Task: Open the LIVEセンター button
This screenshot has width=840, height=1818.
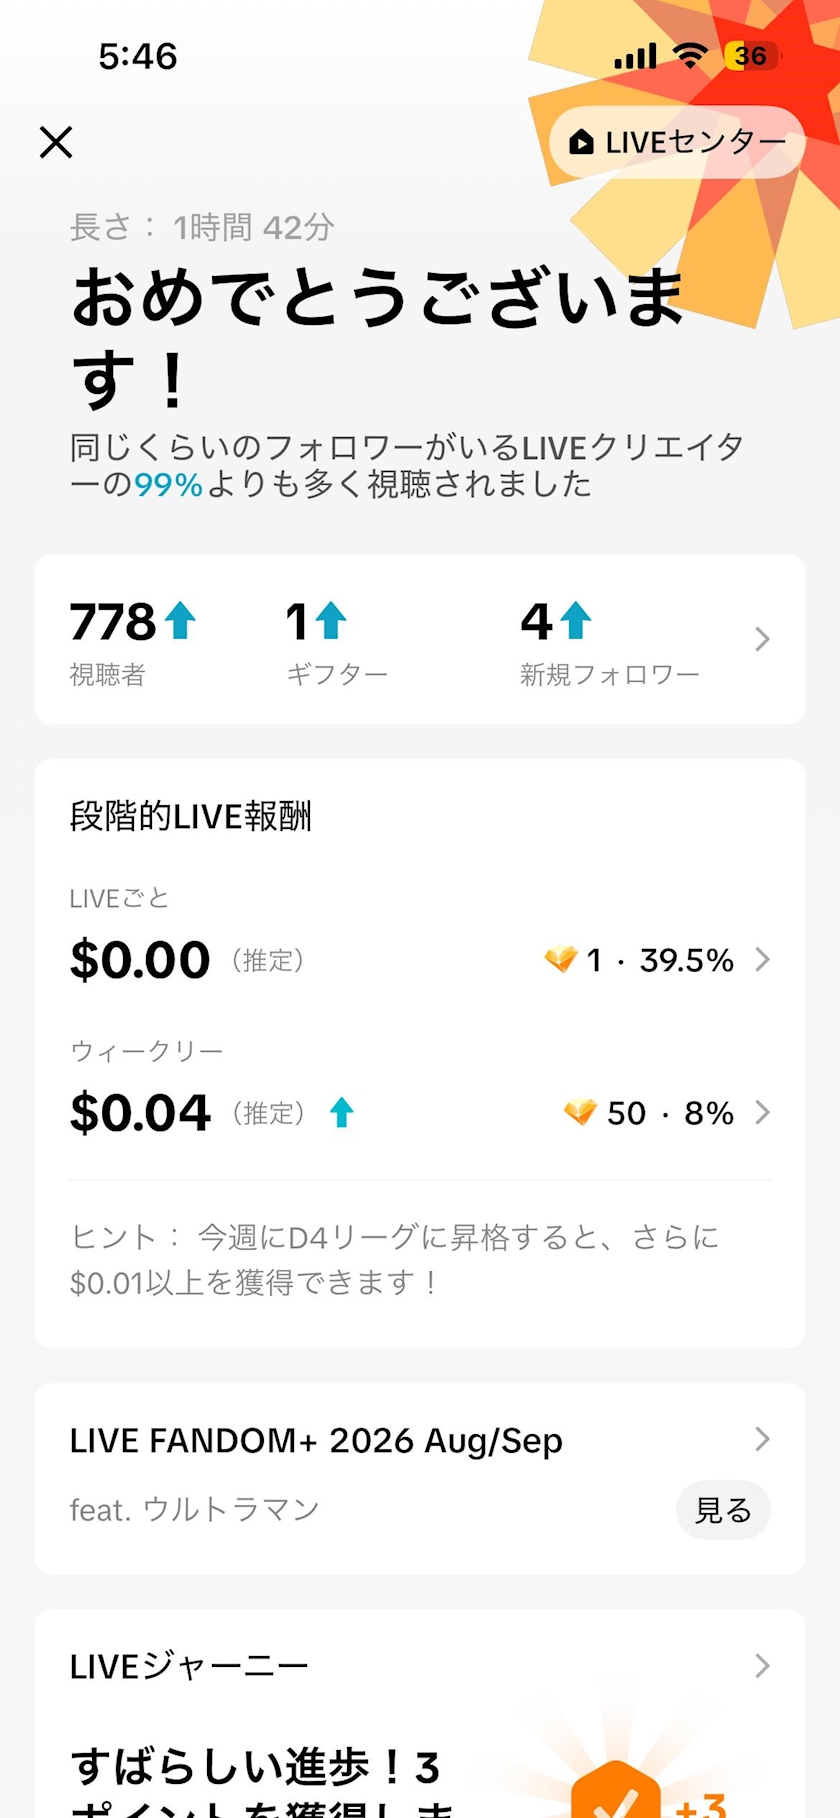Action: tap(677, 142)
